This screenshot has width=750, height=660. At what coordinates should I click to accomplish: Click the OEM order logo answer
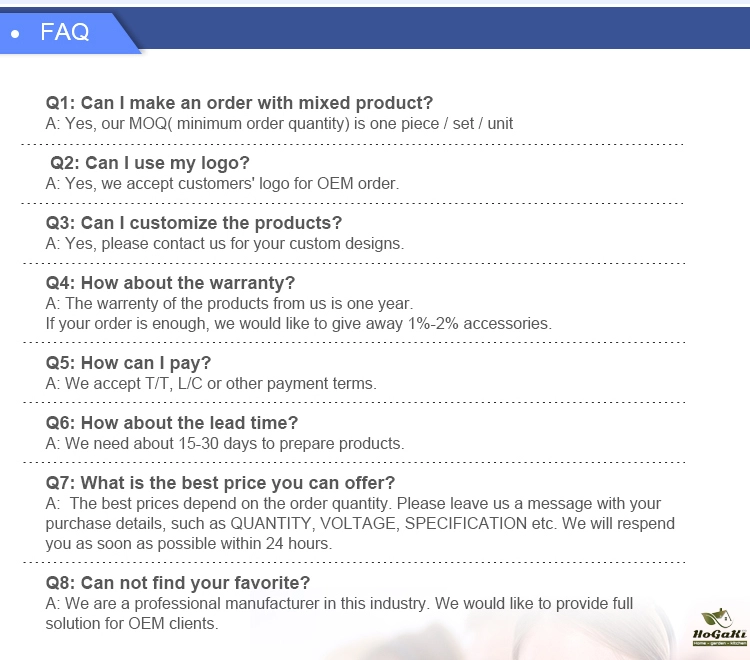tap(222, 184)
